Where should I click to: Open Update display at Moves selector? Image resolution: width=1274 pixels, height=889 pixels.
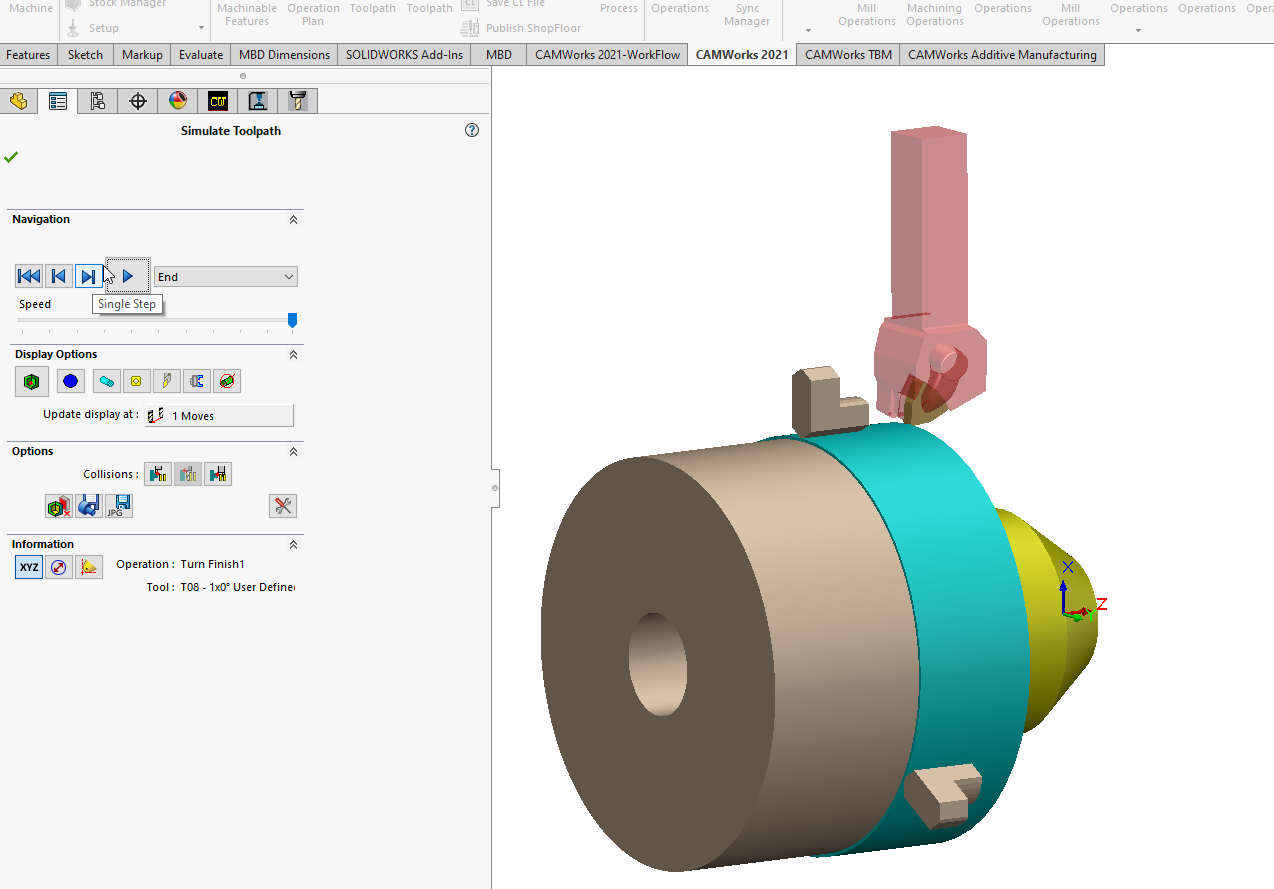[x=219, y=415]
